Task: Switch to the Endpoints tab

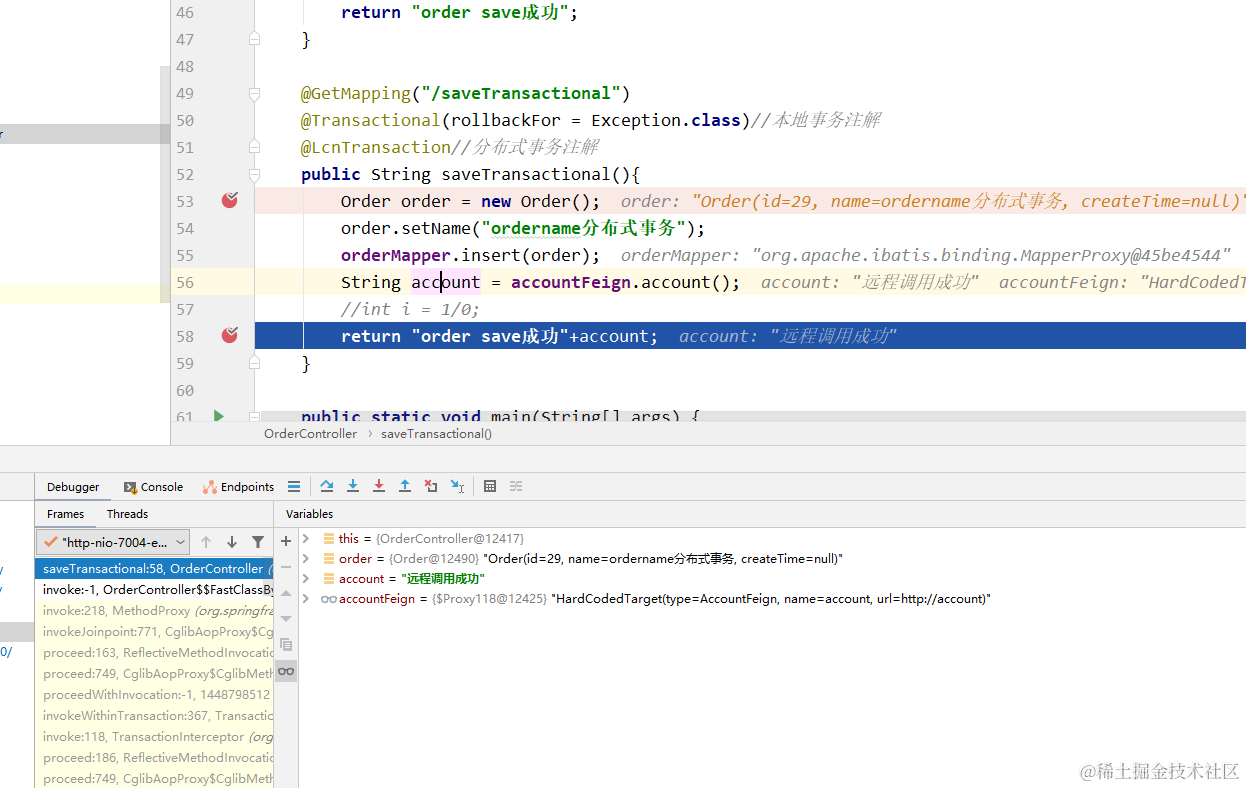Action: [x=238, y=487]
